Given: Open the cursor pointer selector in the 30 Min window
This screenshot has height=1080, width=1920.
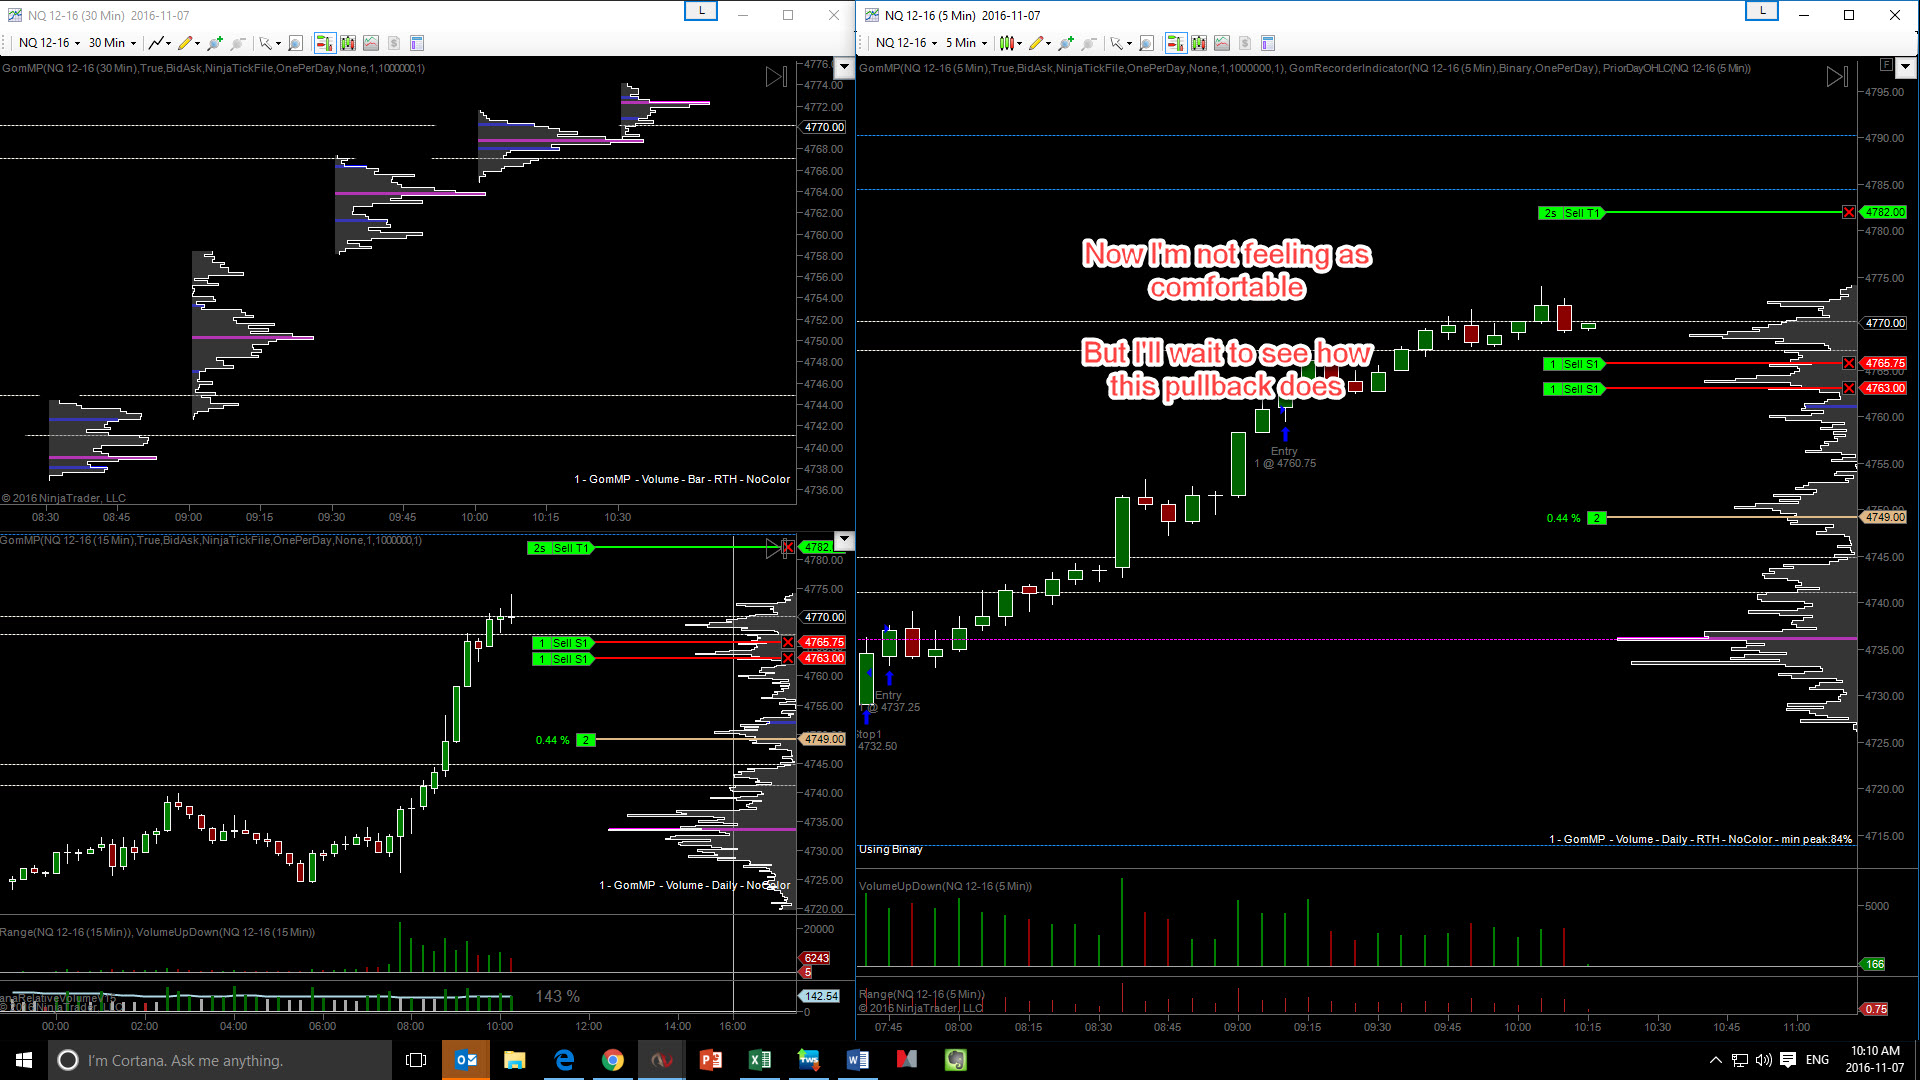Looking at the screenshot, I should (x=268, y=43).
